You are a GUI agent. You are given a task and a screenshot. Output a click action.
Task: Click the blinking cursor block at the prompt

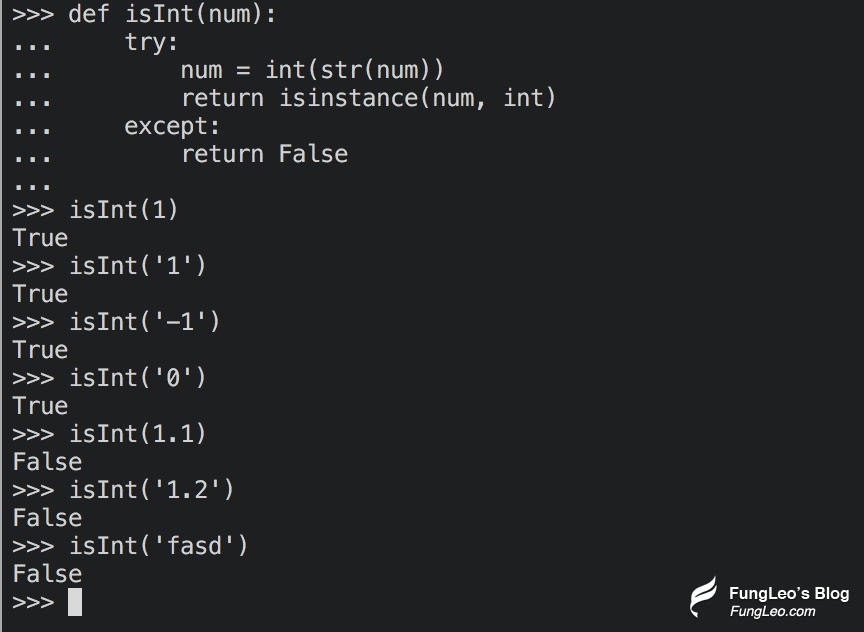pos(75,602)
